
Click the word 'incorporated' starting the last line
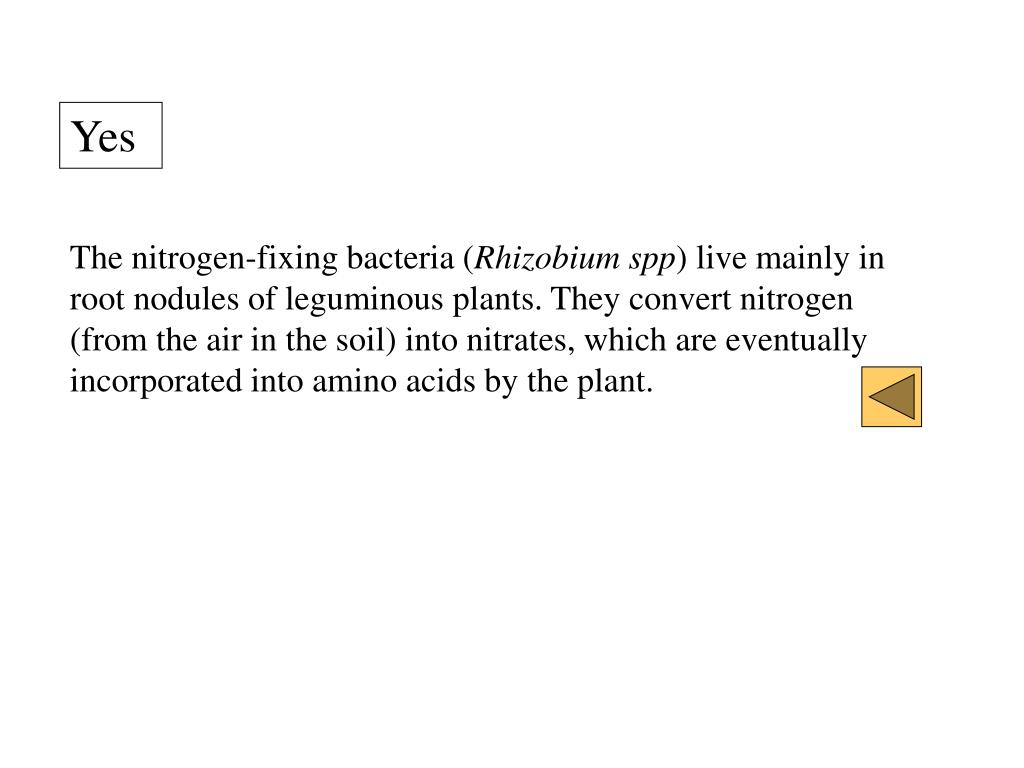[156, 383]
